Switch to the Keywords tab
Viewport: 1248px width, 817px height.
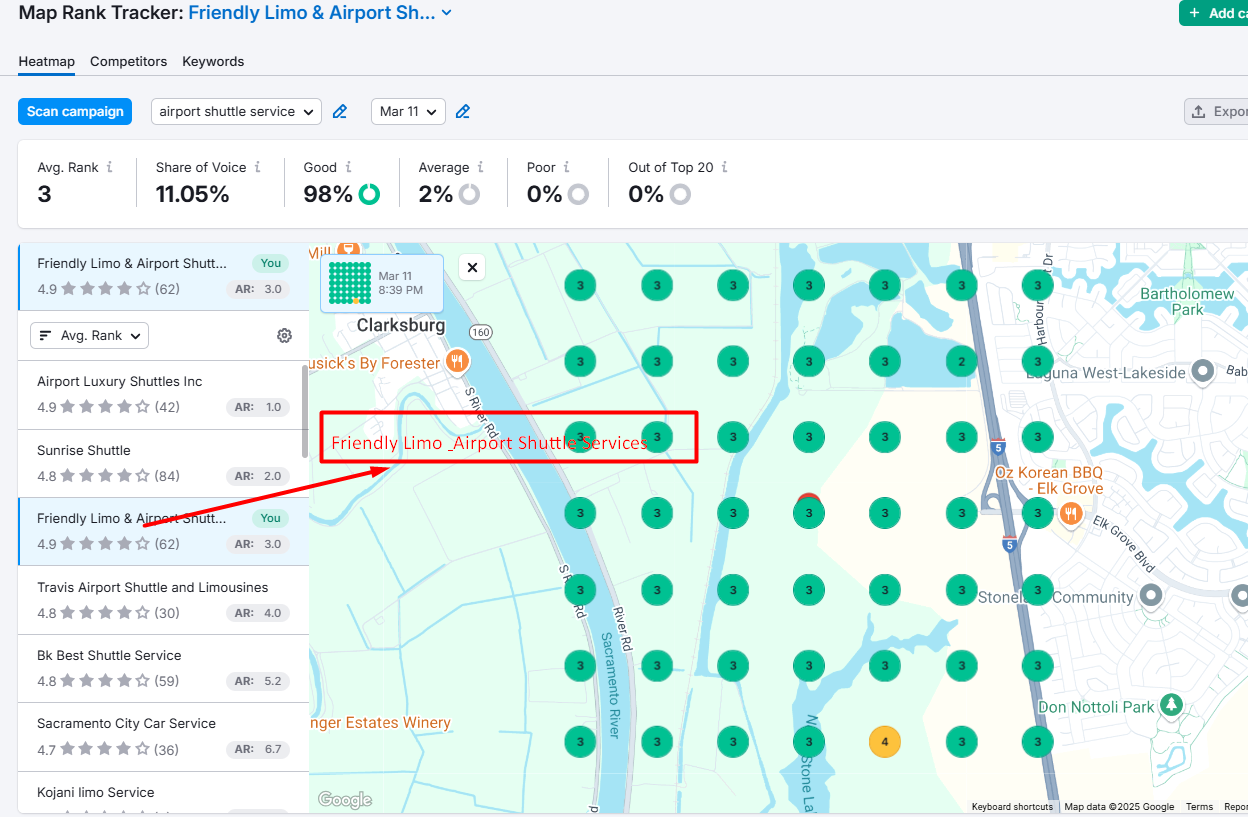pos(213,61)
